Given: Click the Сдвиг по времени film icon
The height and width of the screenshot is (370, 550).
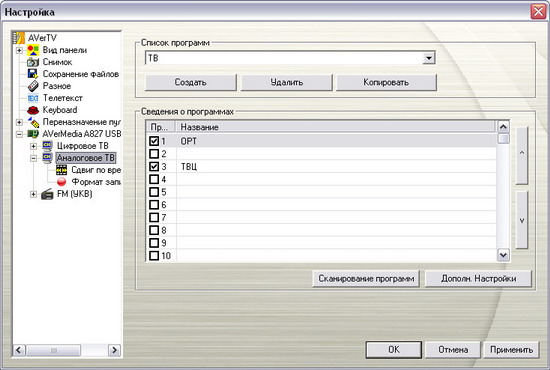Looking at the screenshot, I should (61, 170).
